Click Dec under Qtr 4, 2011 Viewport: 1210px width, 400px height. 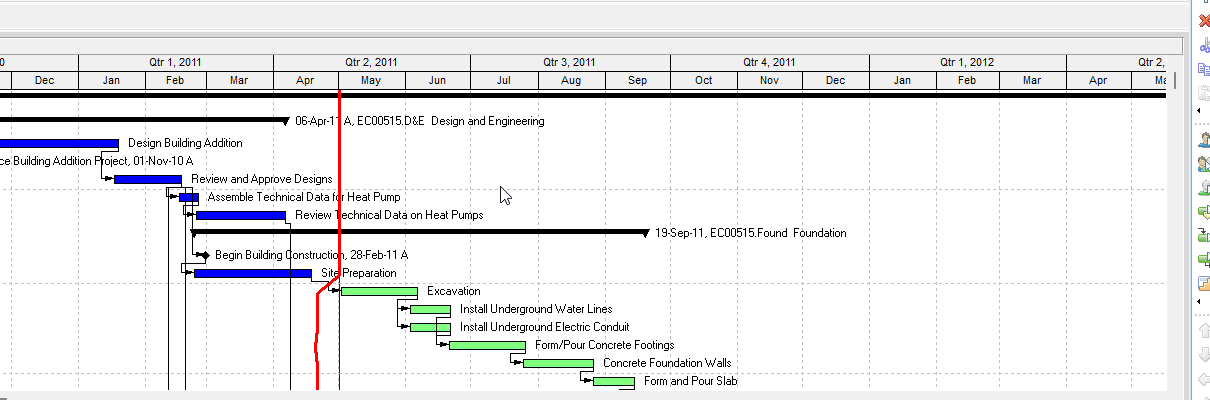(836, 80)
